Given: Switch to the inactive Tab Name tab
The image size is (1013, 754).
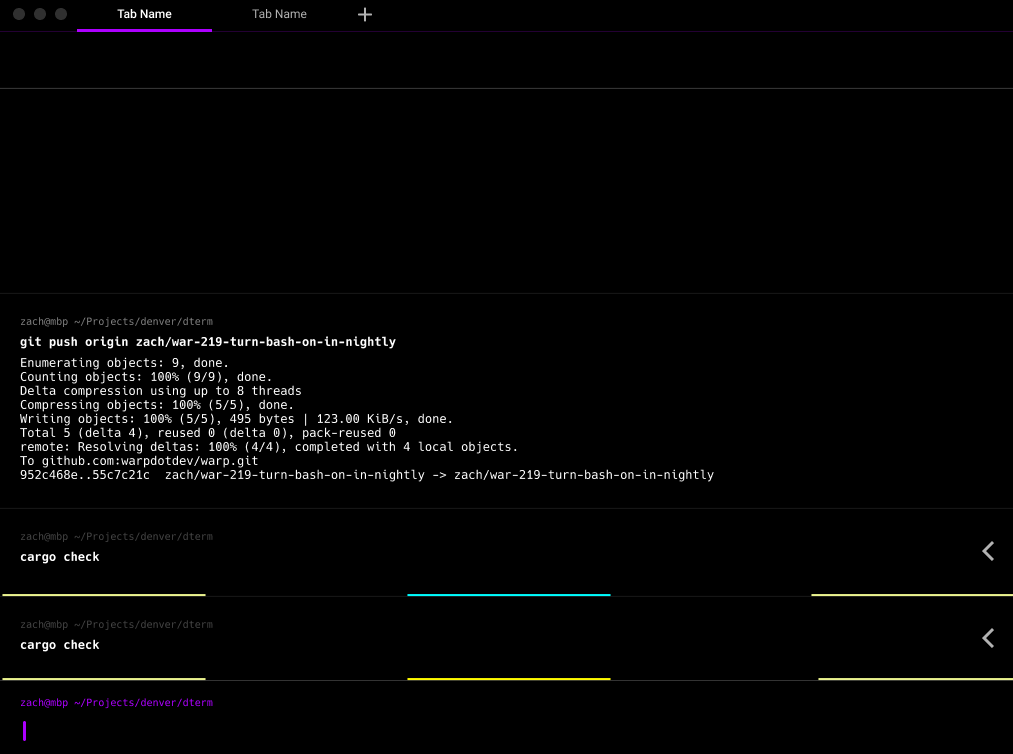Looking at the screenshot, I should (x=279, y=14).
